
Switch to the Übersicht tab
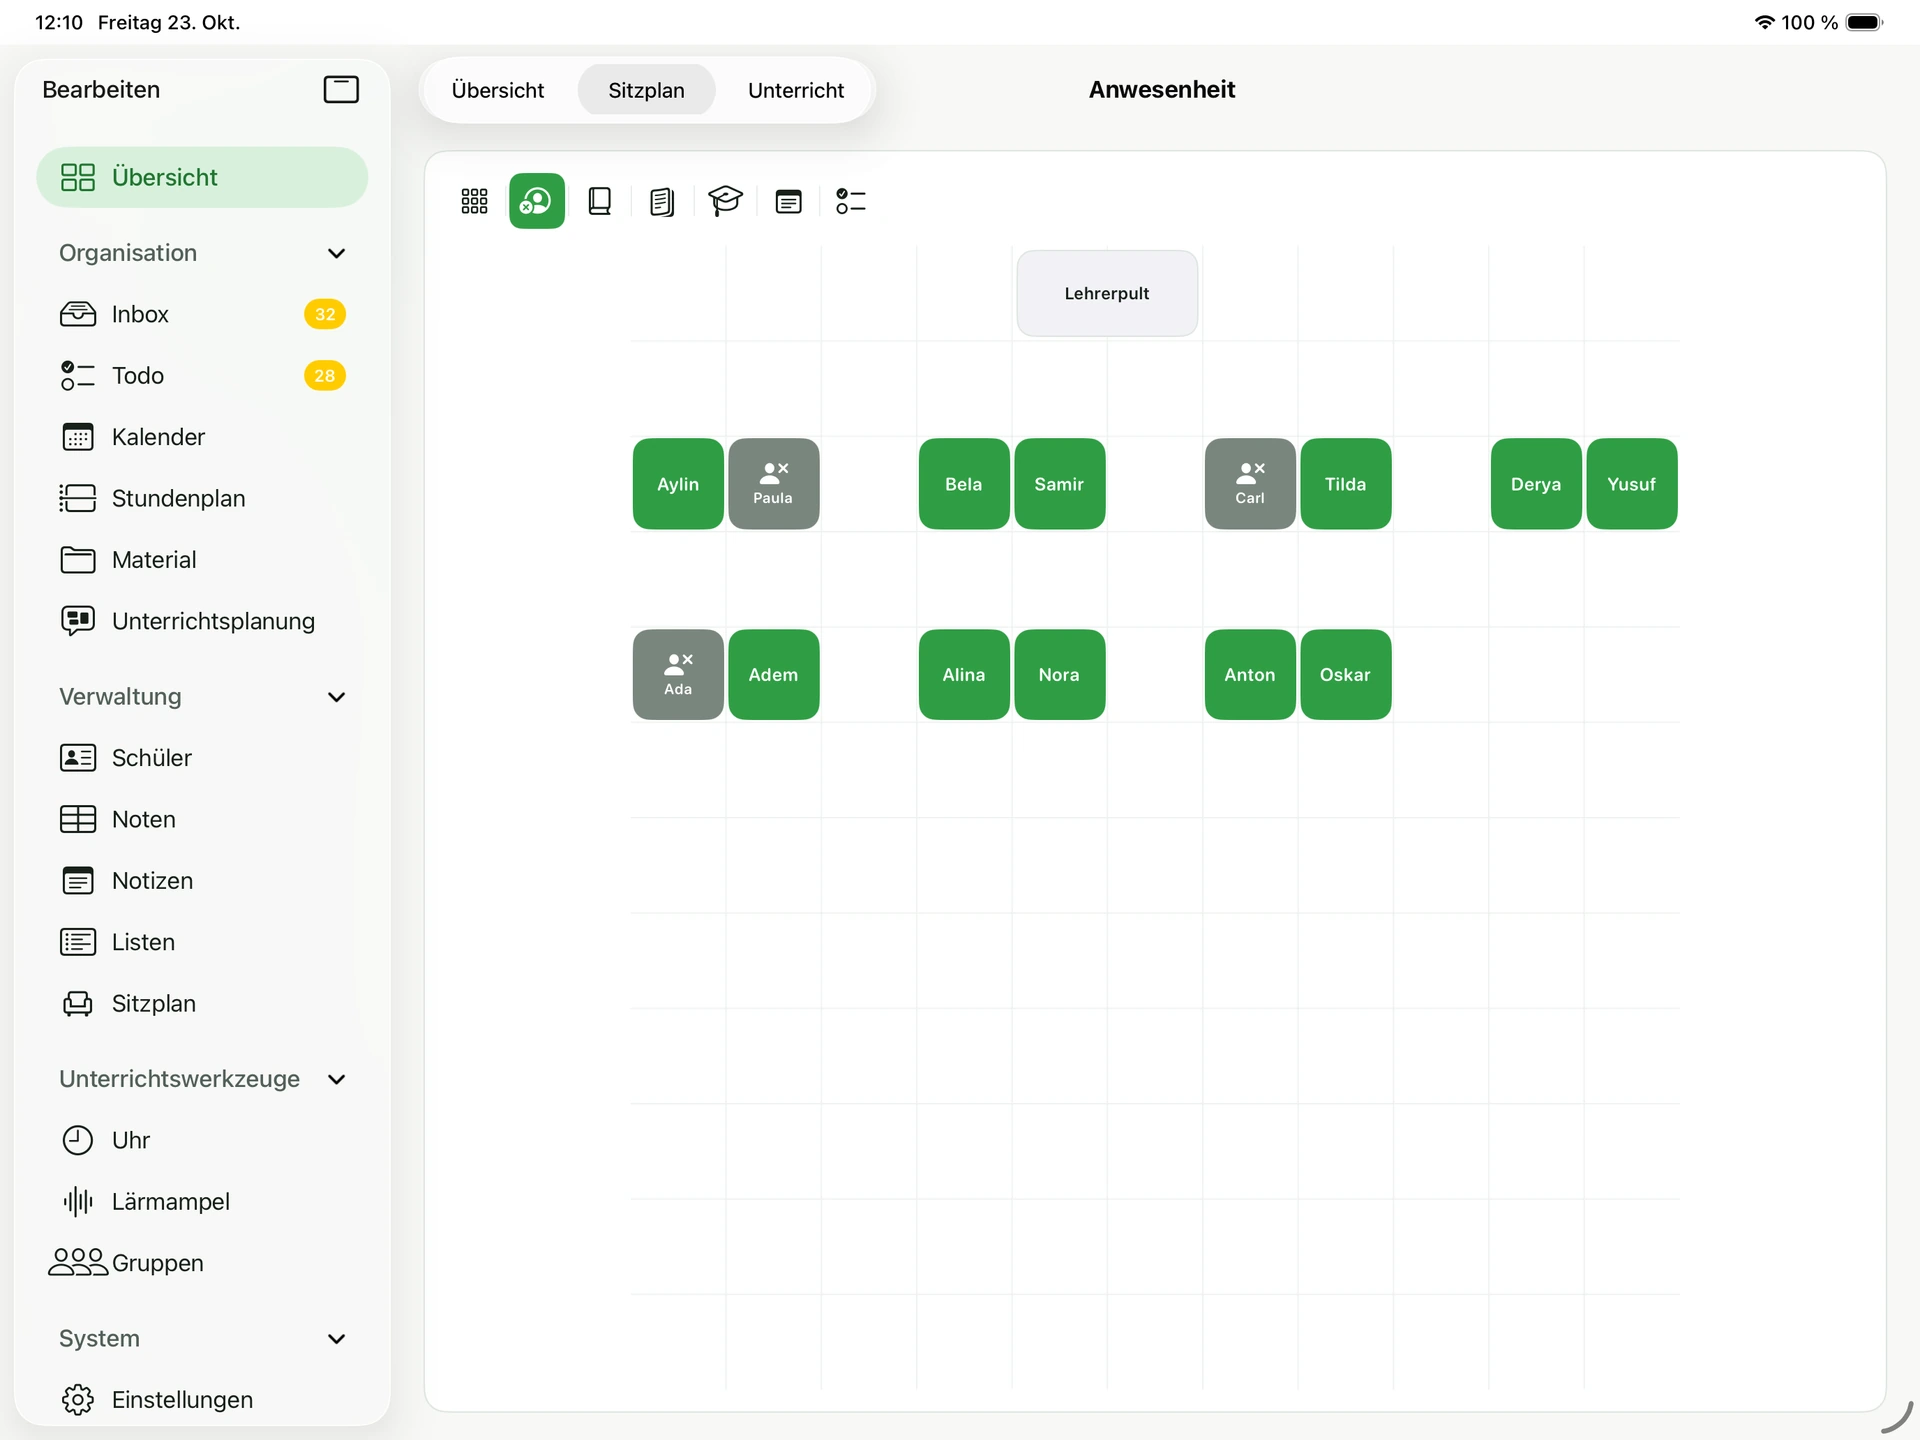coord(498,90)
